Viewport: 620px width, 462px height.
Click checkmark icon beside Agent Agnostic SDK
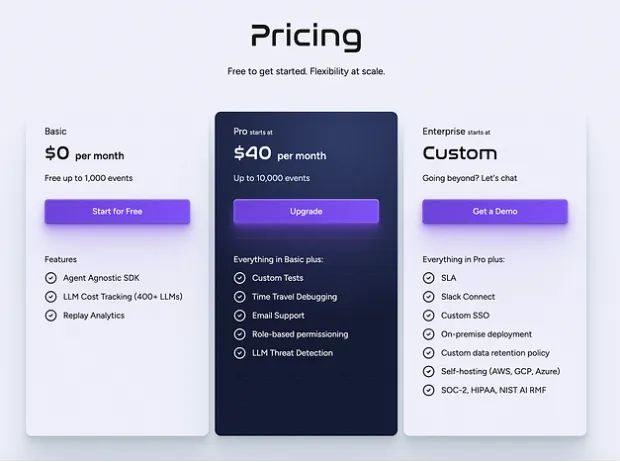[x=51, y=278]
